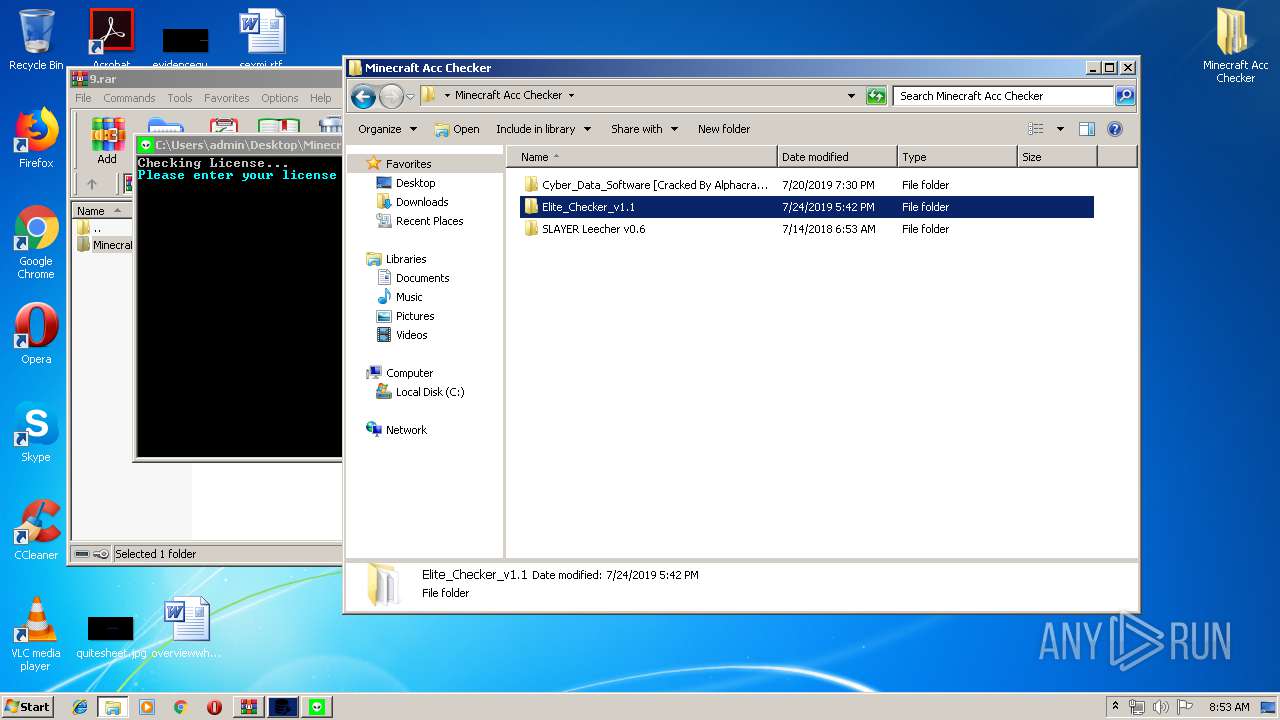The image size is (1280, 720).
Task: Open the Firefox desktop icon
Action: pos(36,138)
